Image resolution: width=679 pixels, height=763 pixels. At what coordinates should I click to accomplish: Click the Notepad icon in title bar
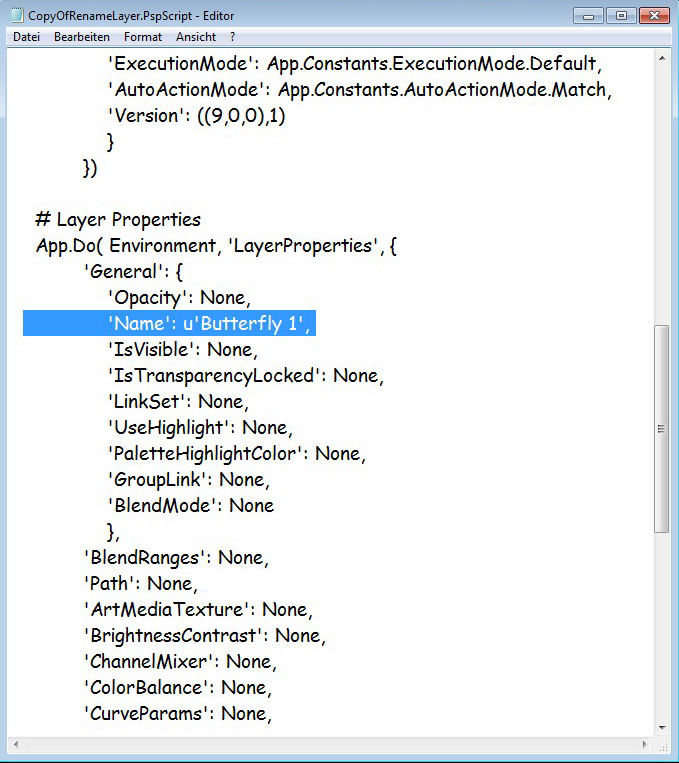(x=17, y=16)
